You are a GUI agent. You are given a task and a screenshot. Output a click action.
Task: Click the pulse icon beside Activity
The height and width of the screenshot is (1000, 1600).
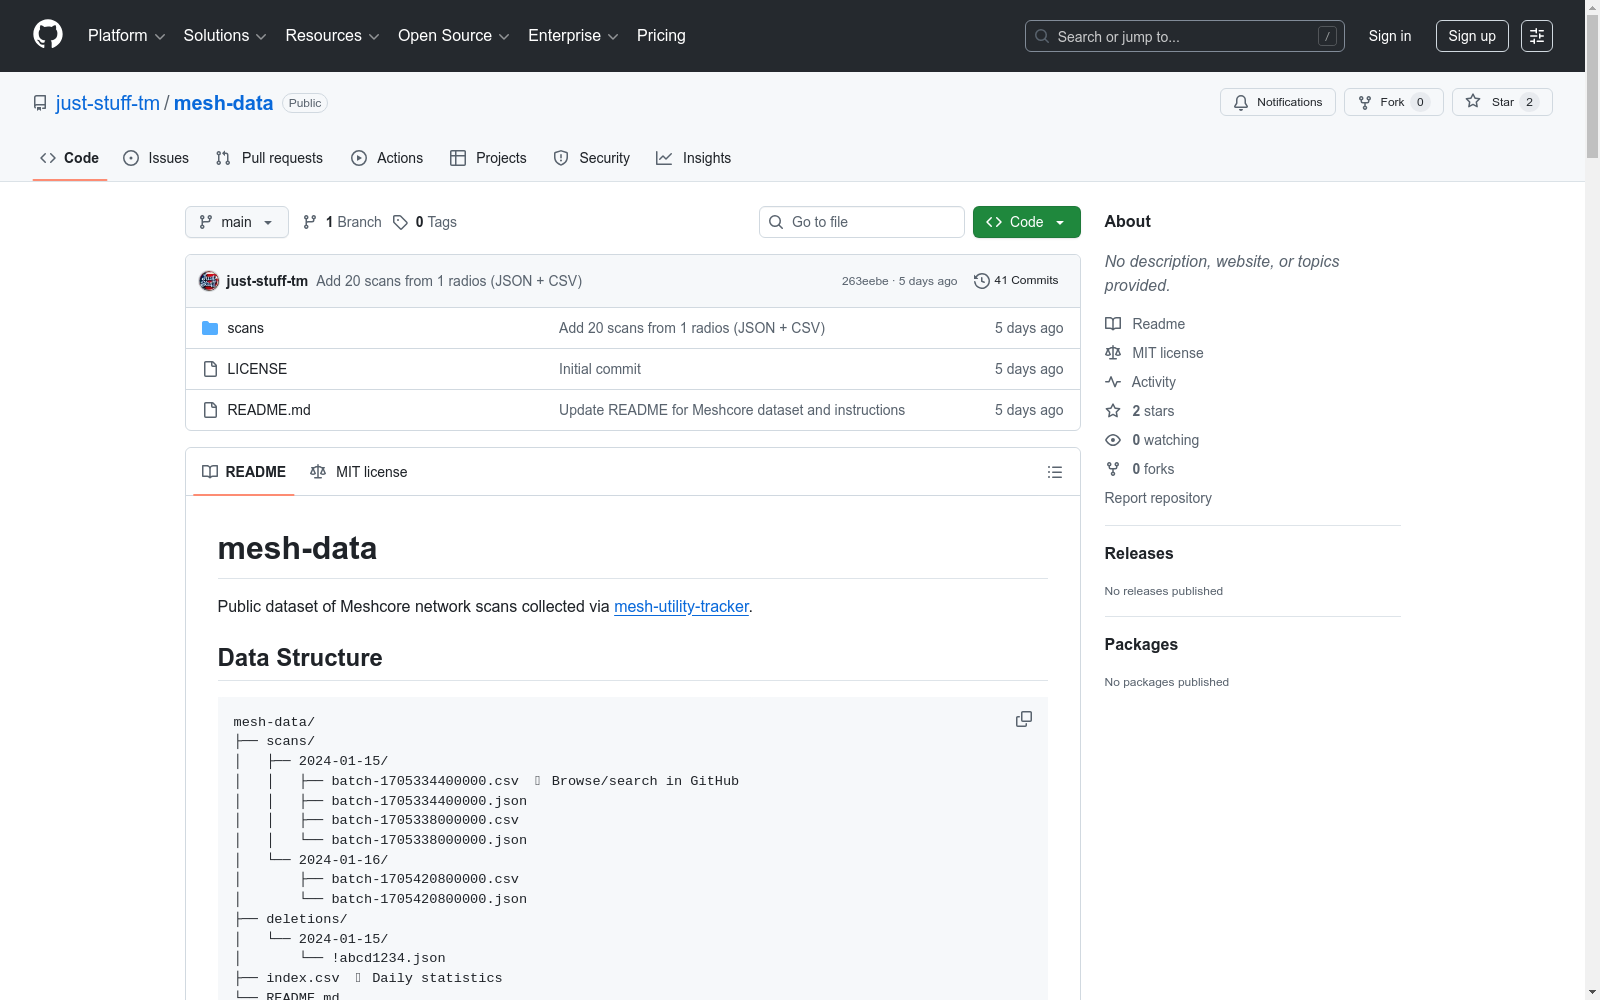coord(1113,382)
